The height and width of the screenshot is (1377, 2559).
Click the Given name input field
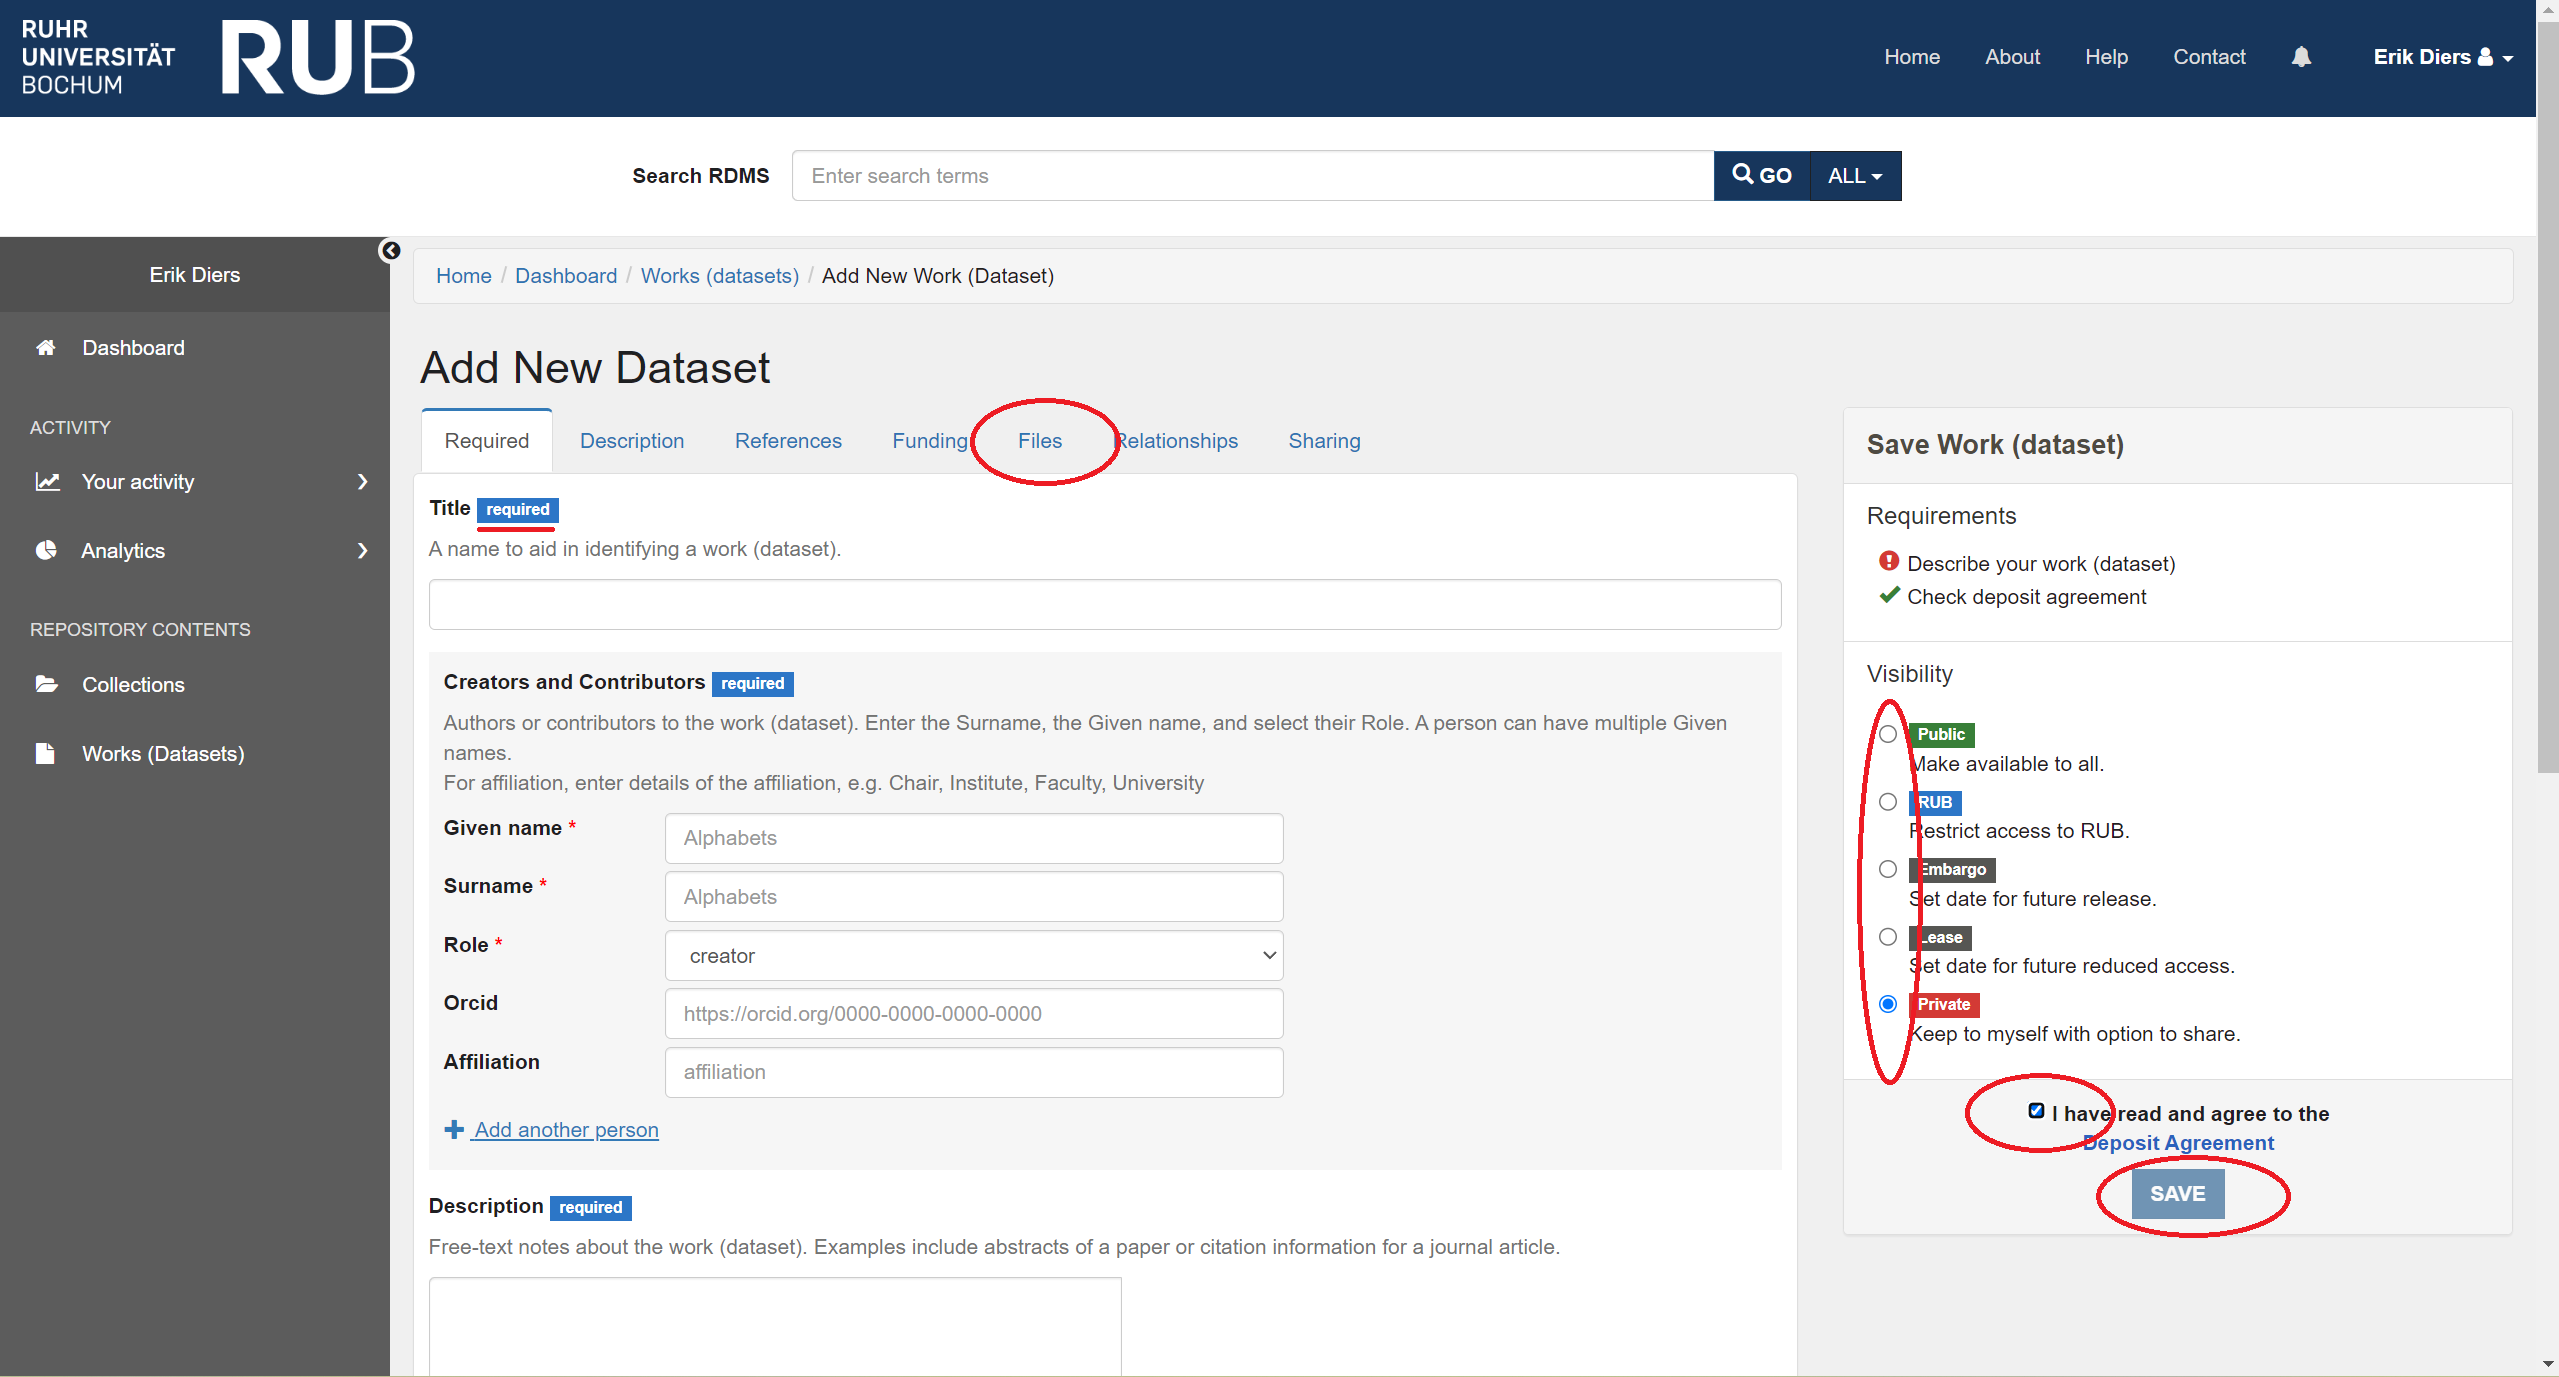coord(974,838)
